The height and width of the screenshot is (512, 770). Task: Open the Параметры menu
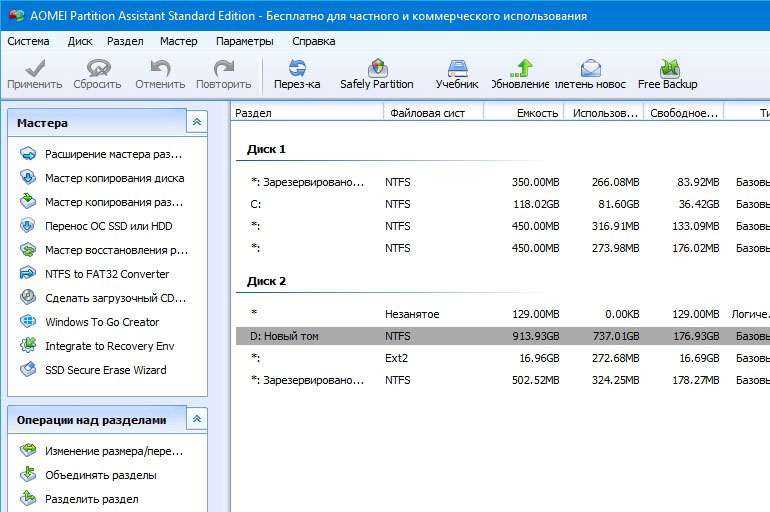(x=245, y=41)
